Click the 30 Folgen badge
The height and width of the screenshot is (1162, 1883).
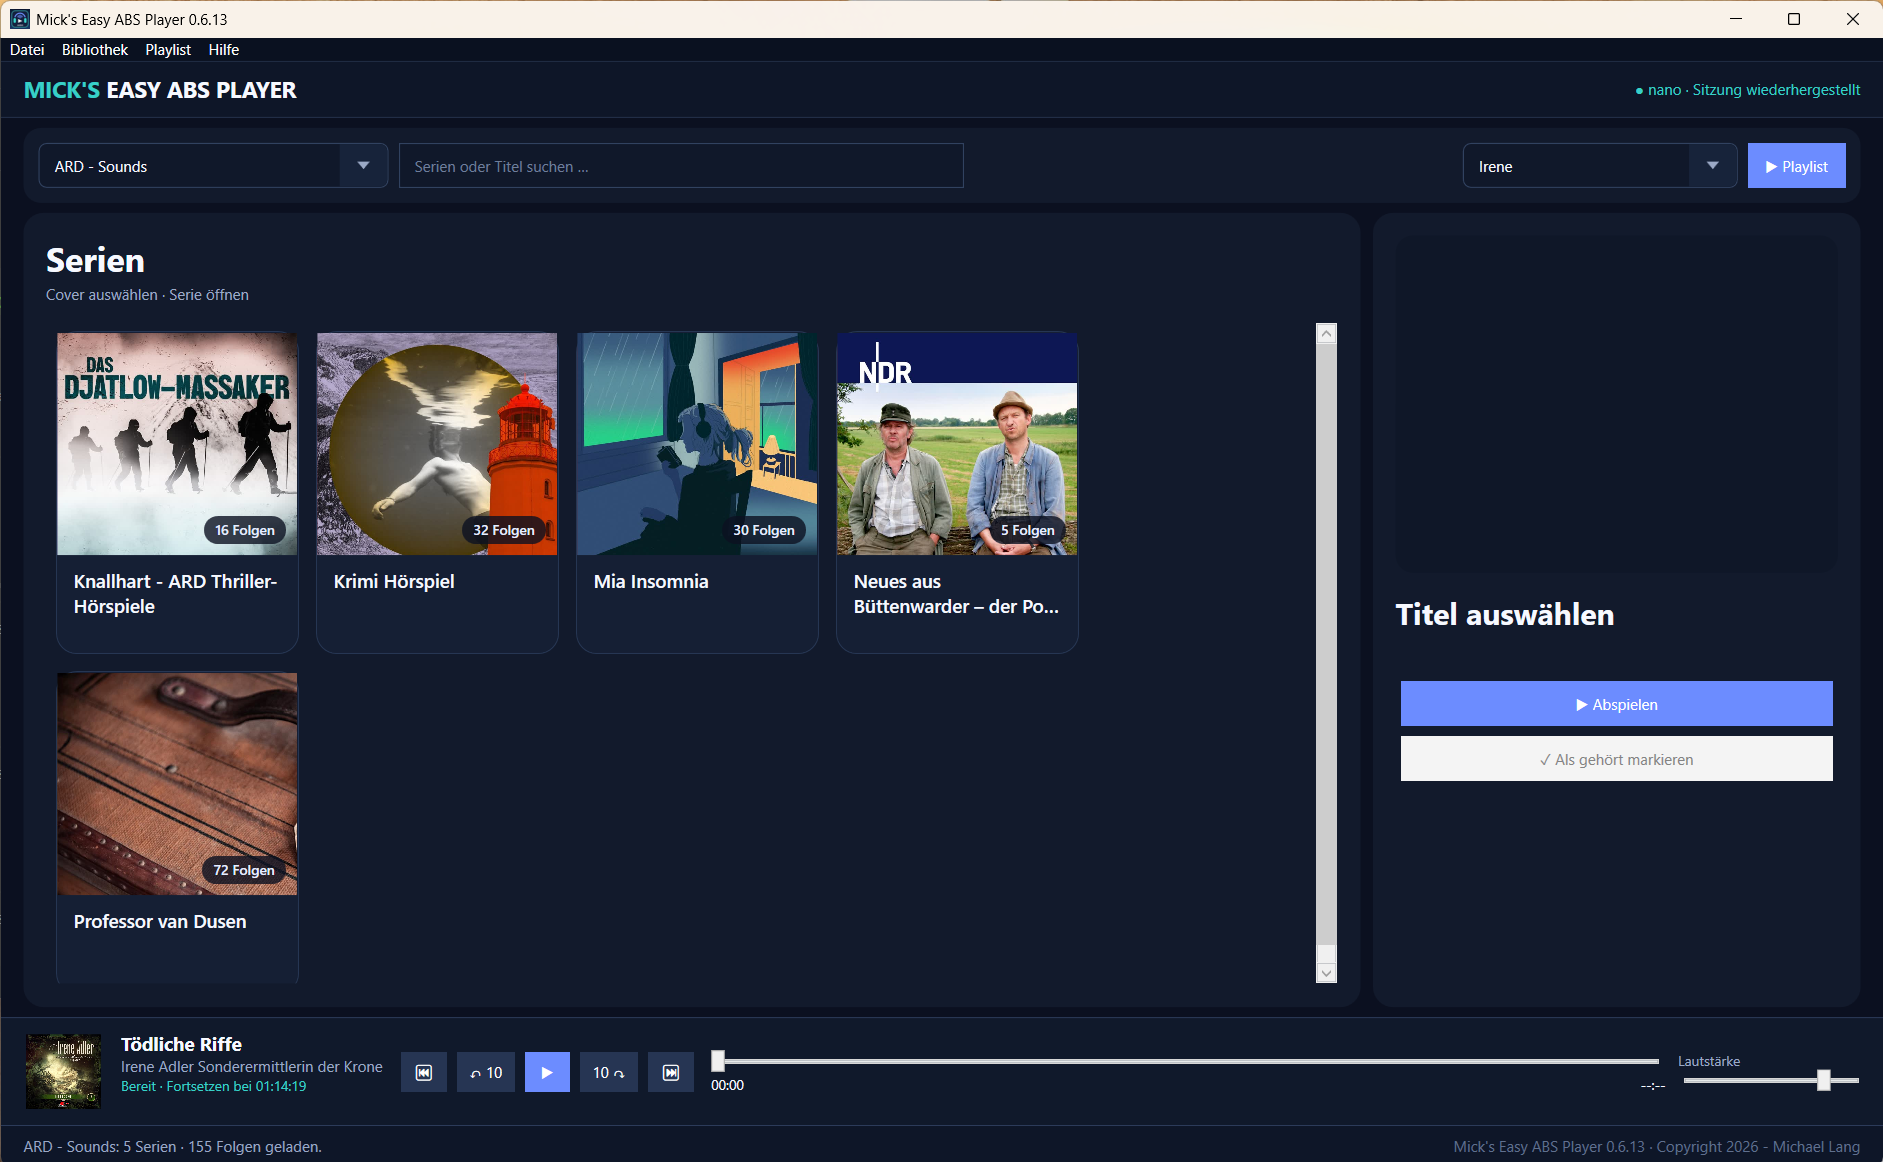pyautogui.click(x=764, y=530)
